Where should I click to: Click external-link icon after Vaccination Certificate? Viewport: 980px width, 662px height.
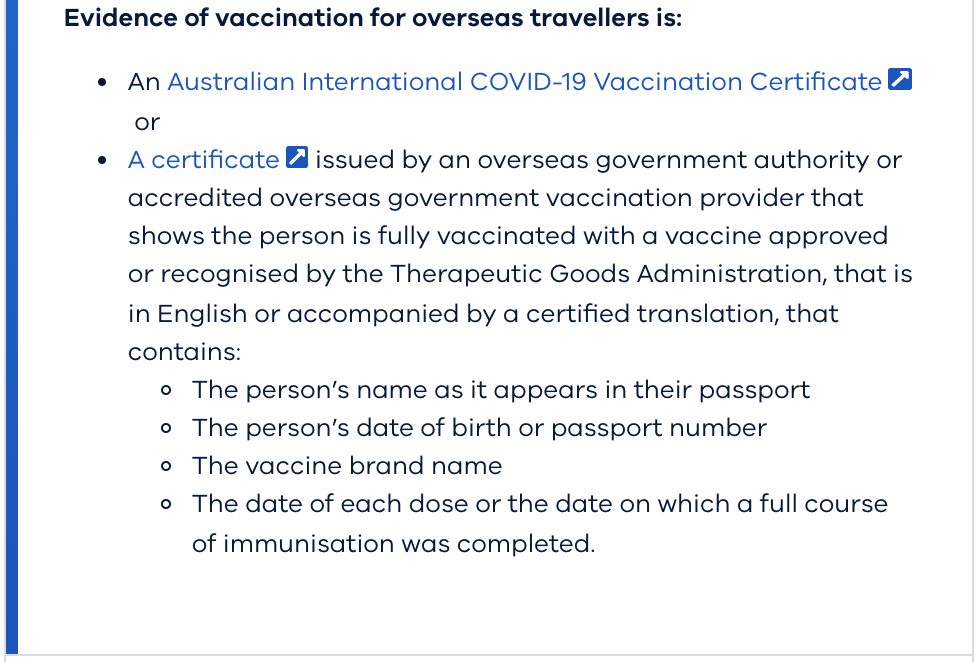tap(900, 79)
